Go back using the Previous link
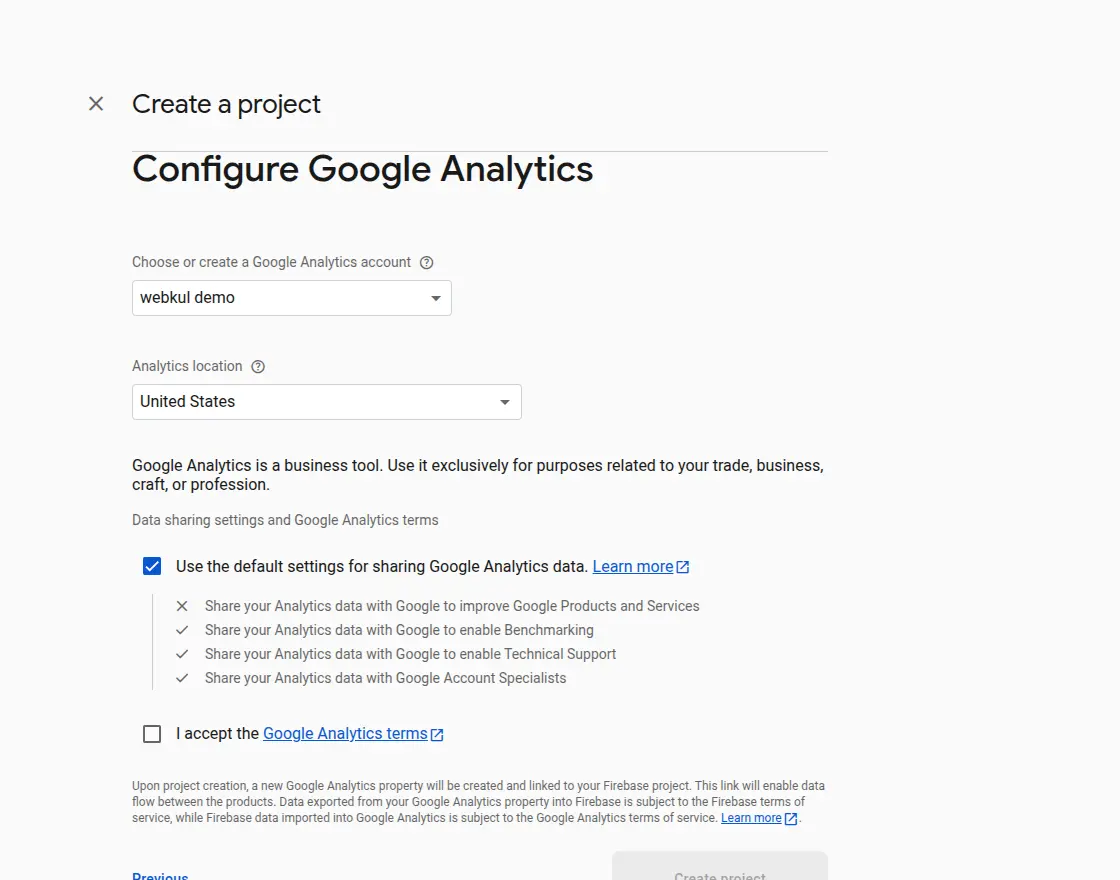The height and width of the screenshot is (880, 1120). [160, 875]
